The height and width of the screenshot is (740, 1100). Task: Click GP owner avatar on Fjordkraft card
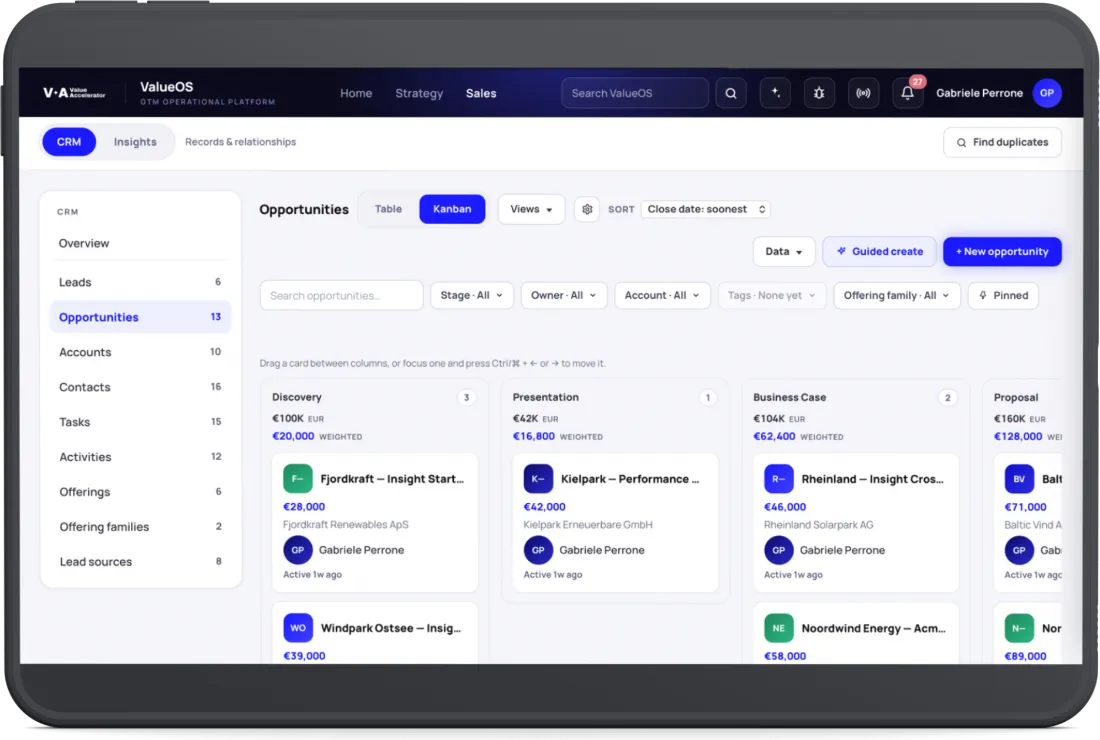tap(297, 550)
